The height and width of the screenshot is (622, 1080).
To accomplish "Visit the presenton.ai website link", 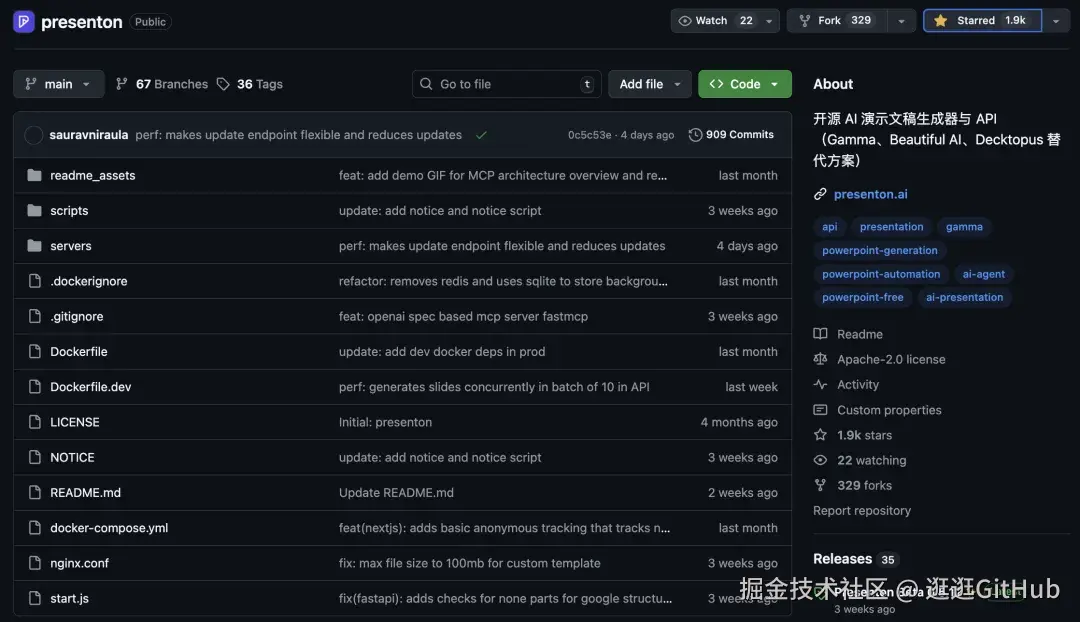I will 870,194.
